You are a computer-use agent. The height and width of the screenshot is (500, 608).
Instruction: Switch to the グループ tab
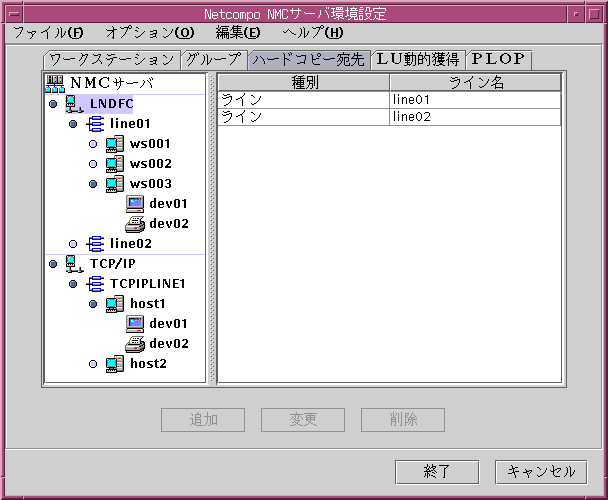214,60
